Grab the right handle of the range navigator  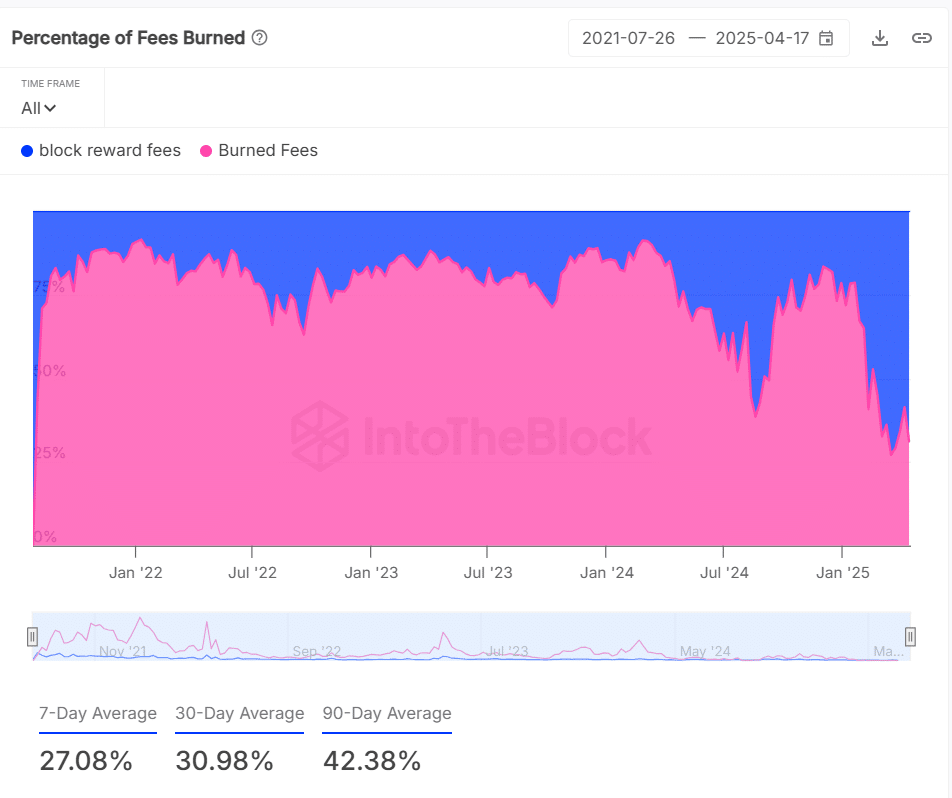coord(910,636)
